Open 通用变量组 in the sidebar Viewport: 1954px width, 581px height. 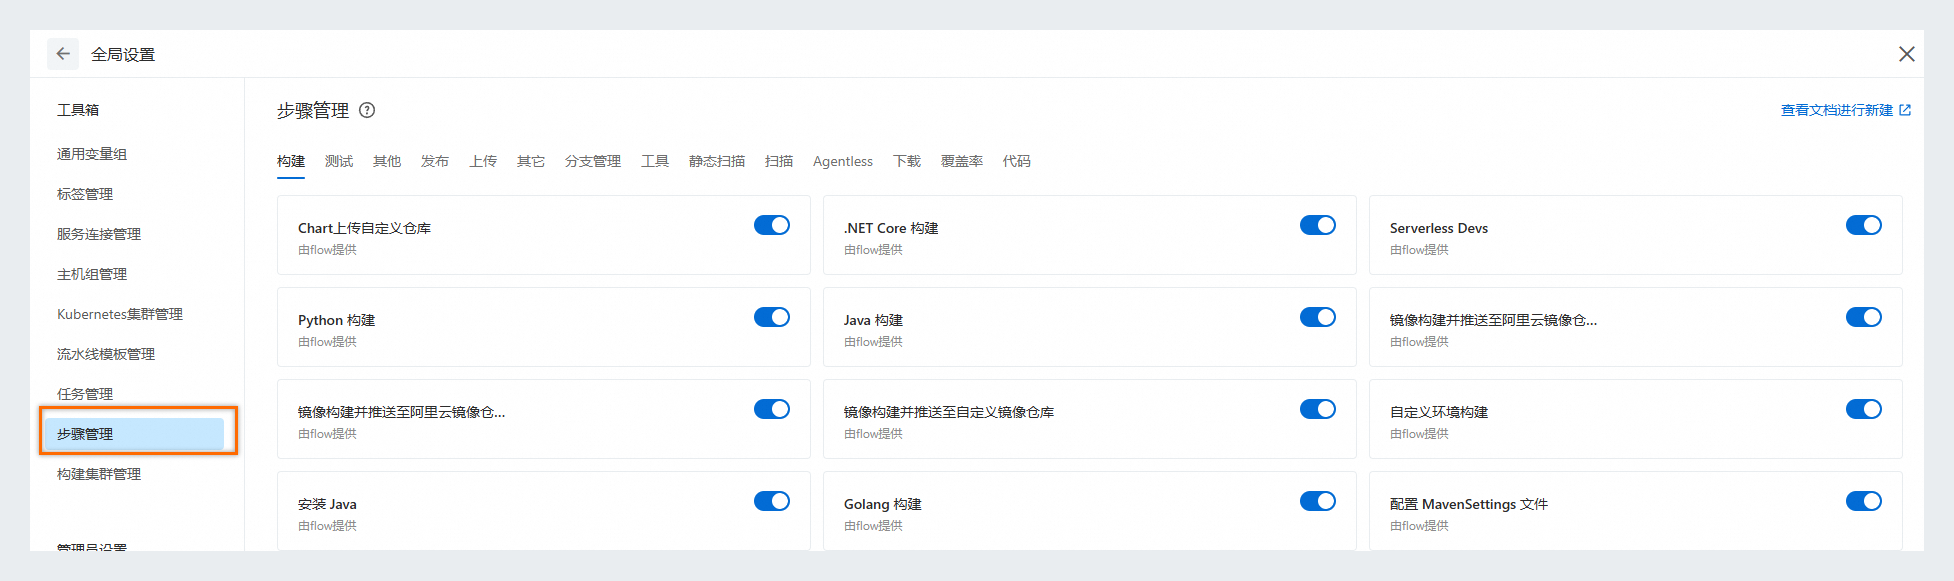coord(92,154)
